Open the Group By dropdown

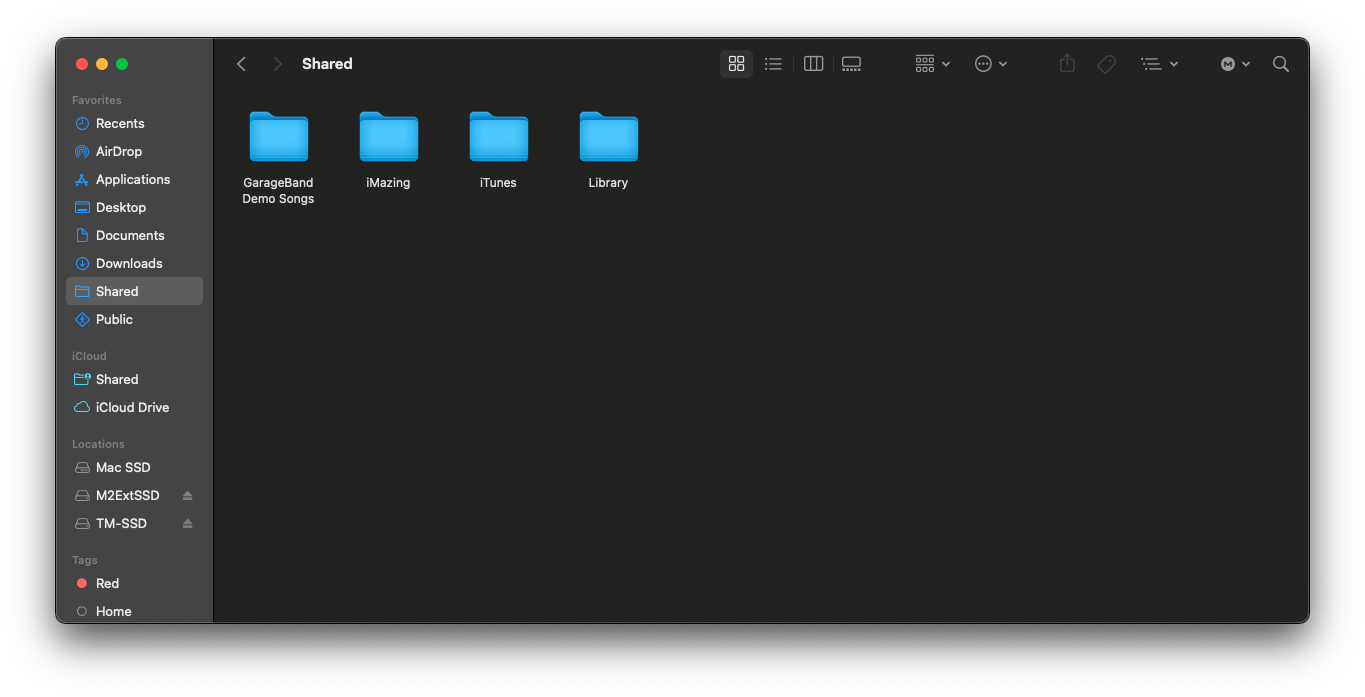coord(932,64)
